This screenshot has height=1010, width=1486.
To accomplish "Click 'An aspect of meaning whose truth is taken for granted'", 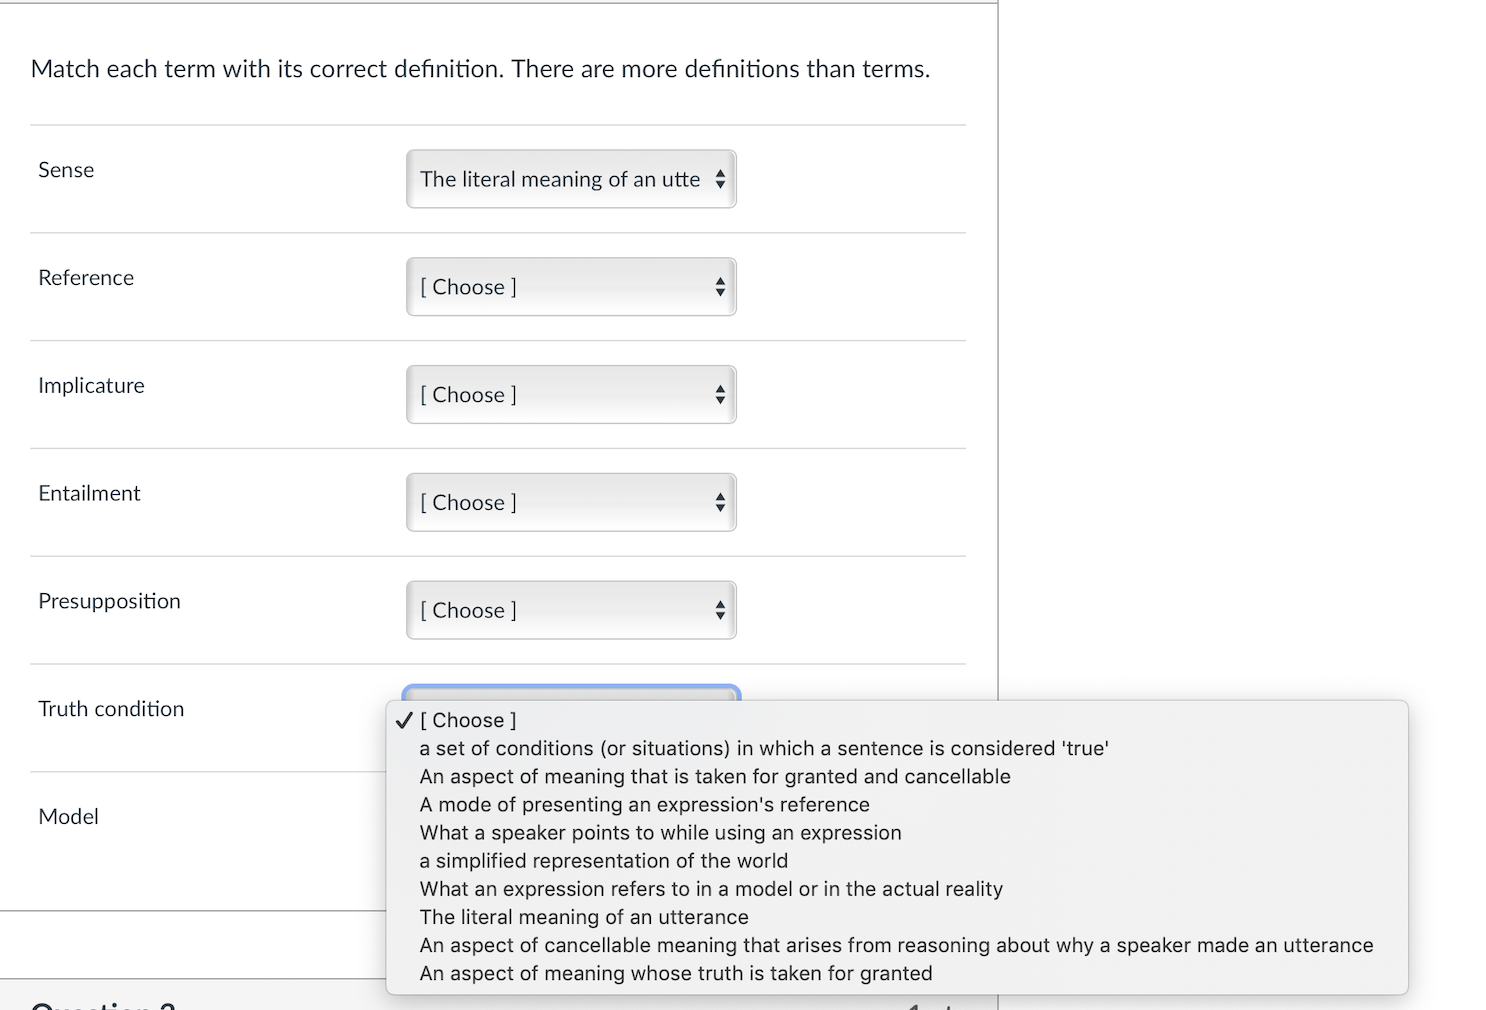I will point(676,973).
